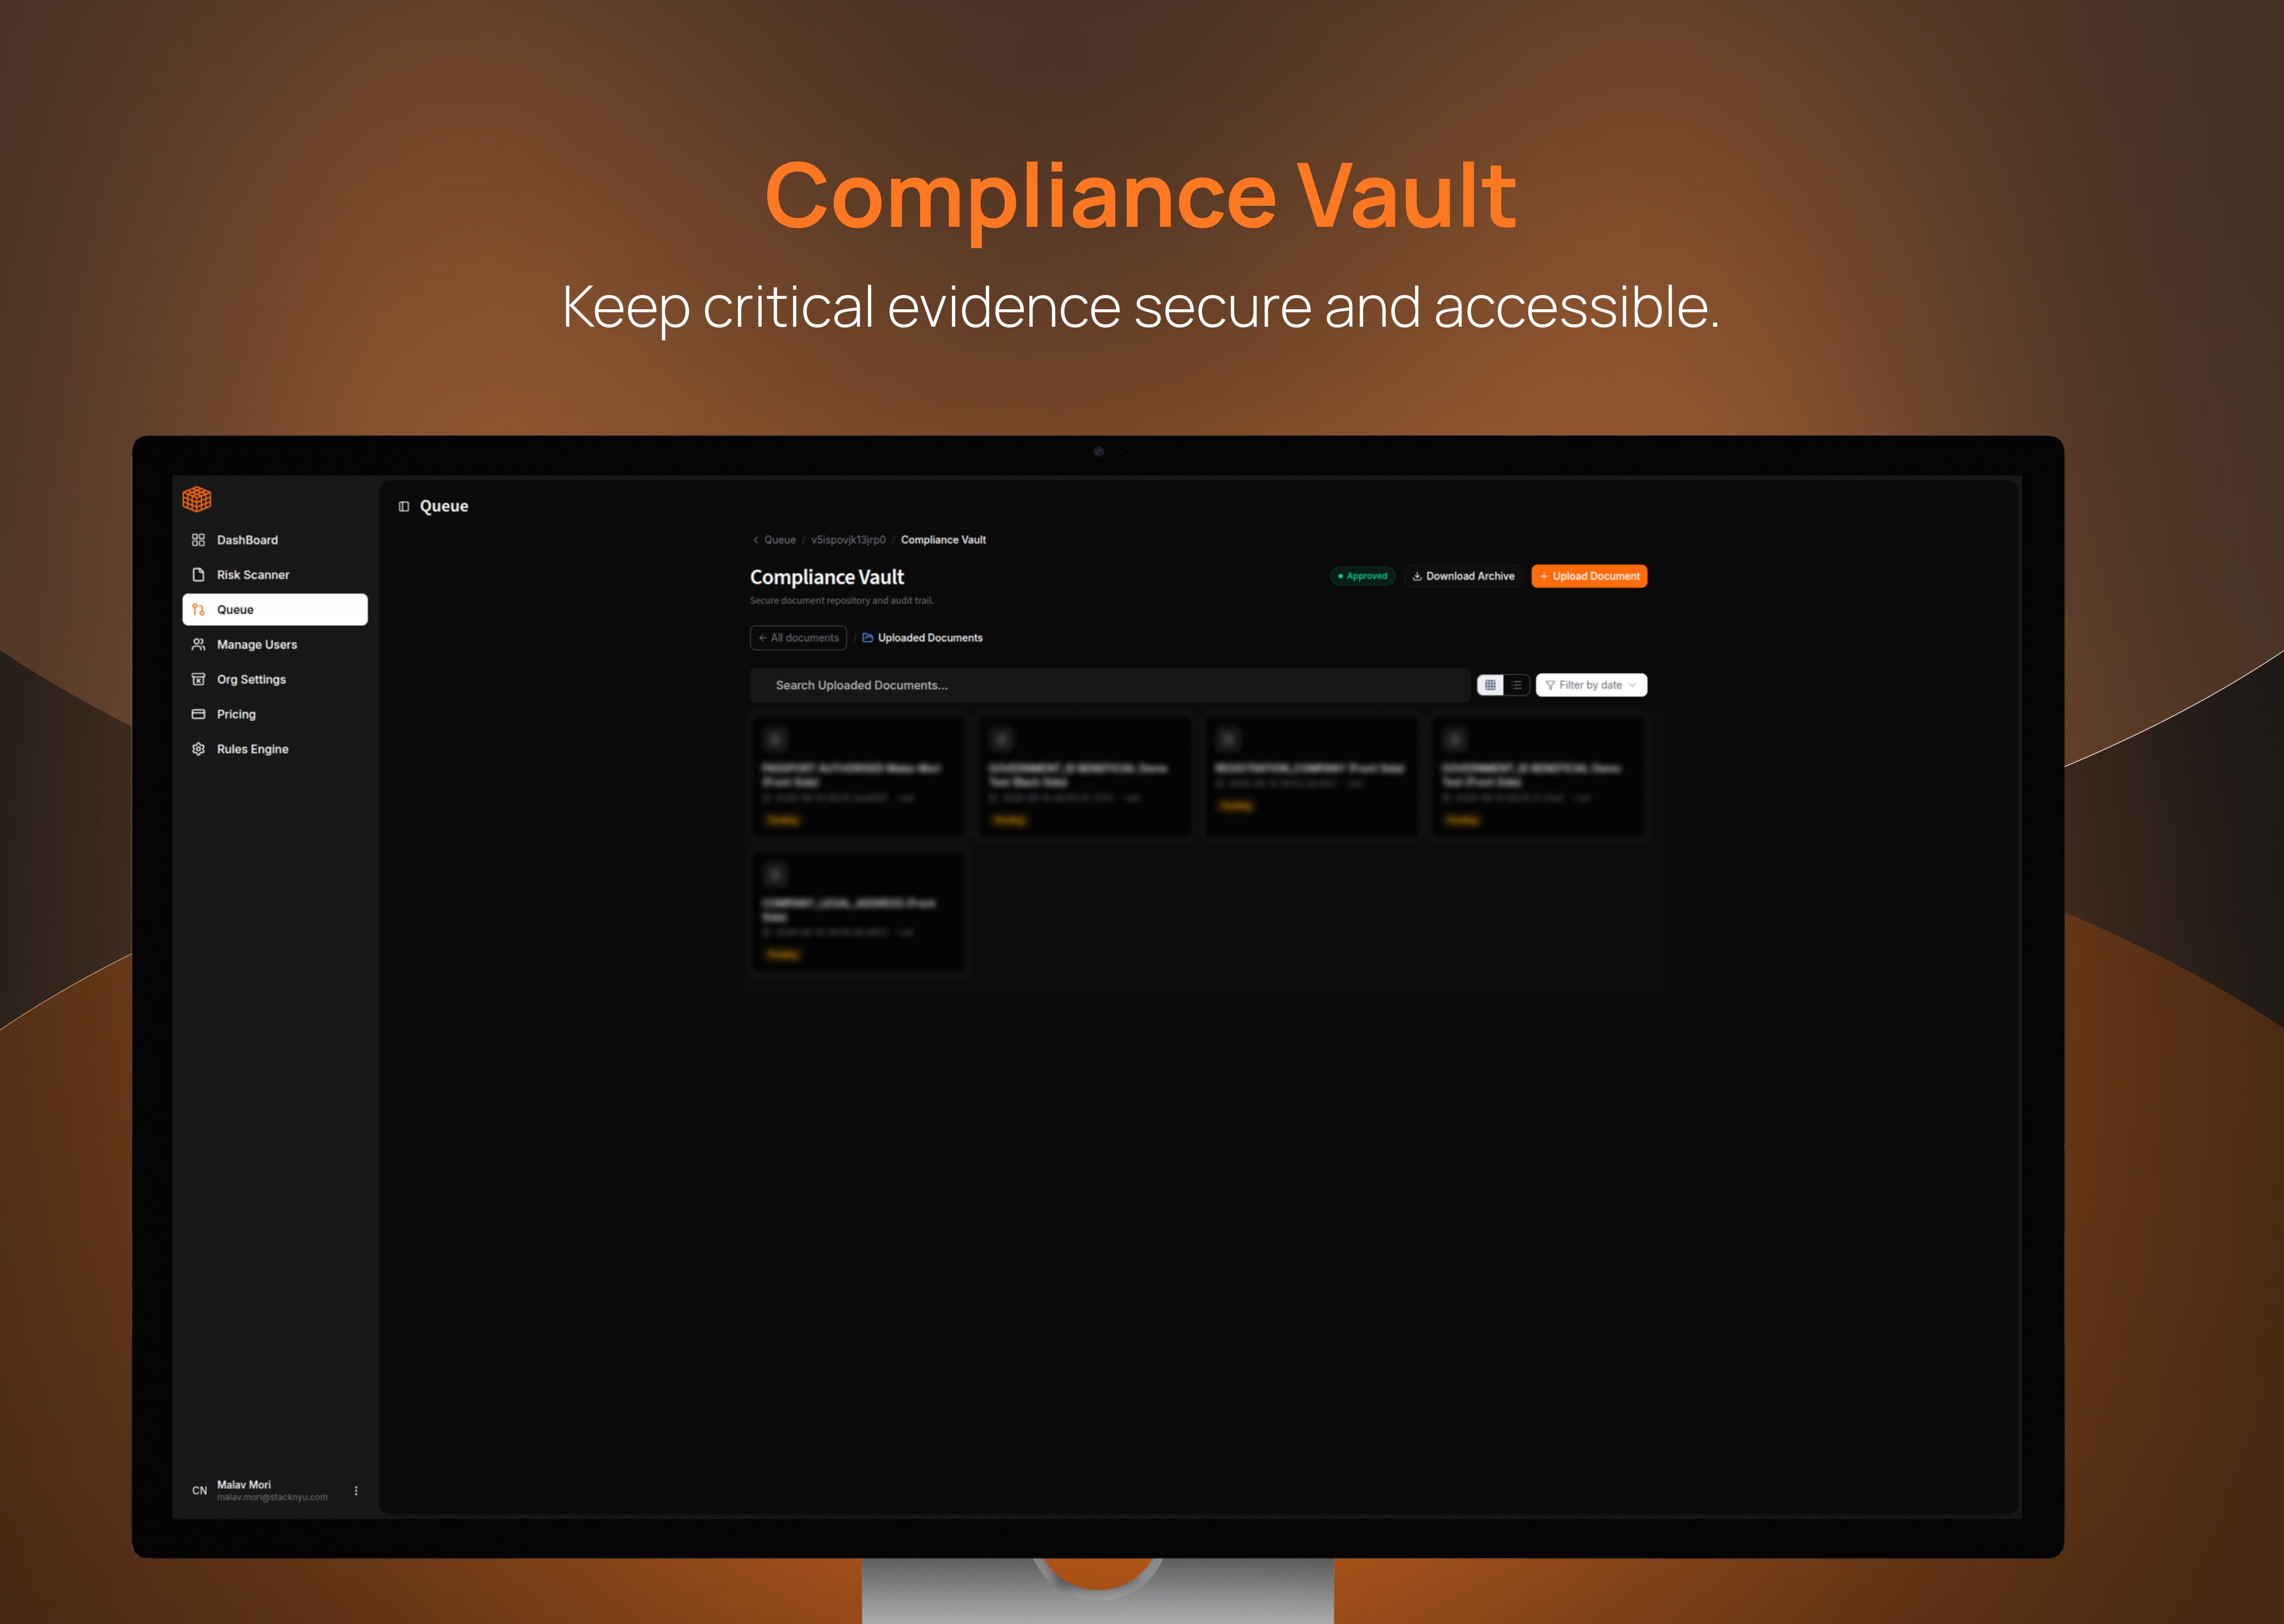Click the Queue breadcrumb link
The image size is (2284, 1624).
tap(780, 540)
